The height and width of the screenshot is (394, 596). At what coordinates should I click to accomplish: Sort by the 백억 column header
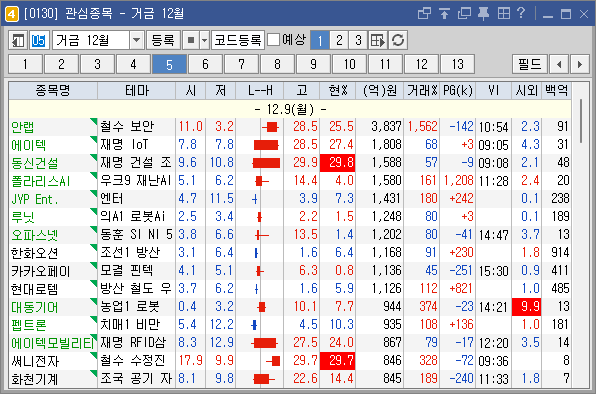point(556,90)
